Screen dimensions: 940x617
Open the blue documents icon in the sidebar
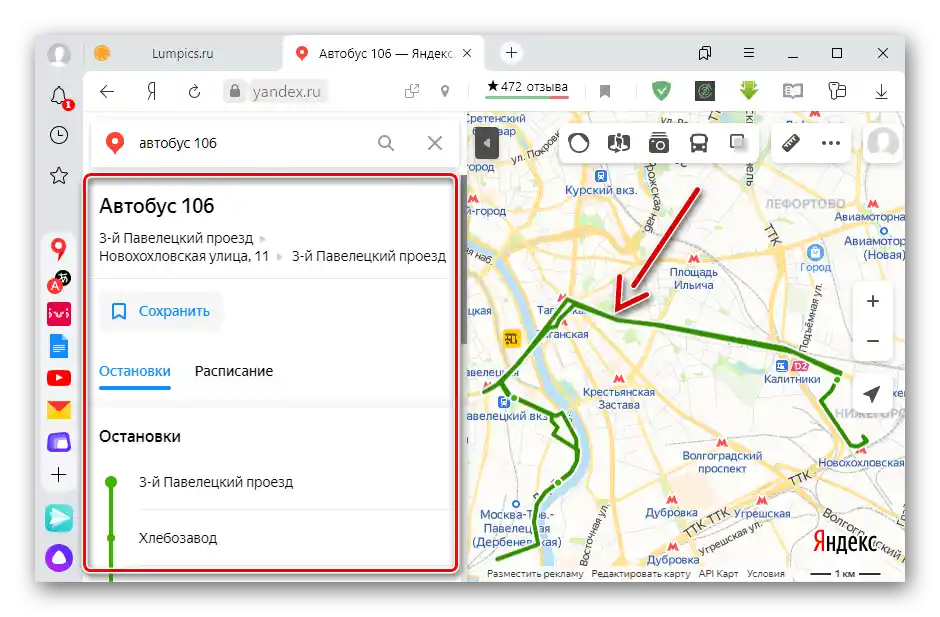(x=59, y=346)
